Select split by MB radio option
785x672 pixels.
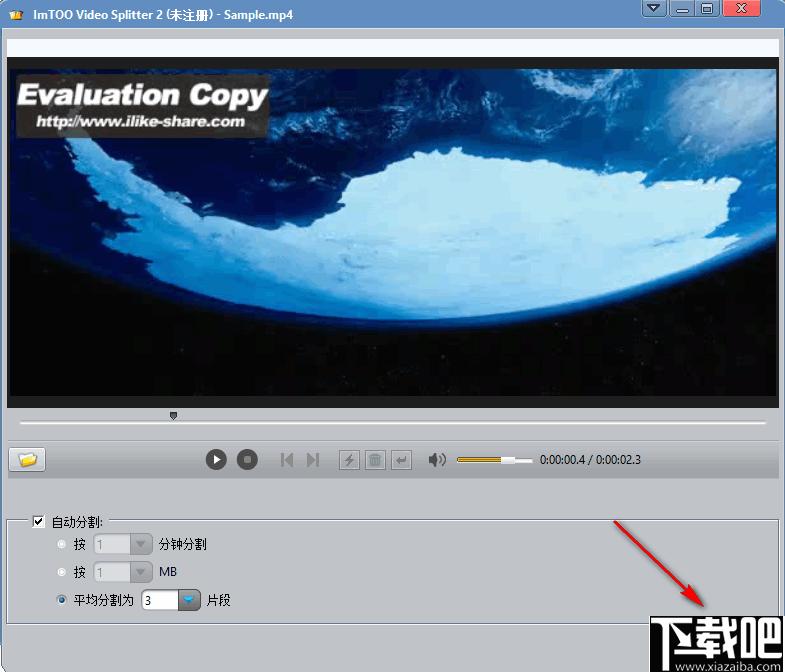(63, 572)
